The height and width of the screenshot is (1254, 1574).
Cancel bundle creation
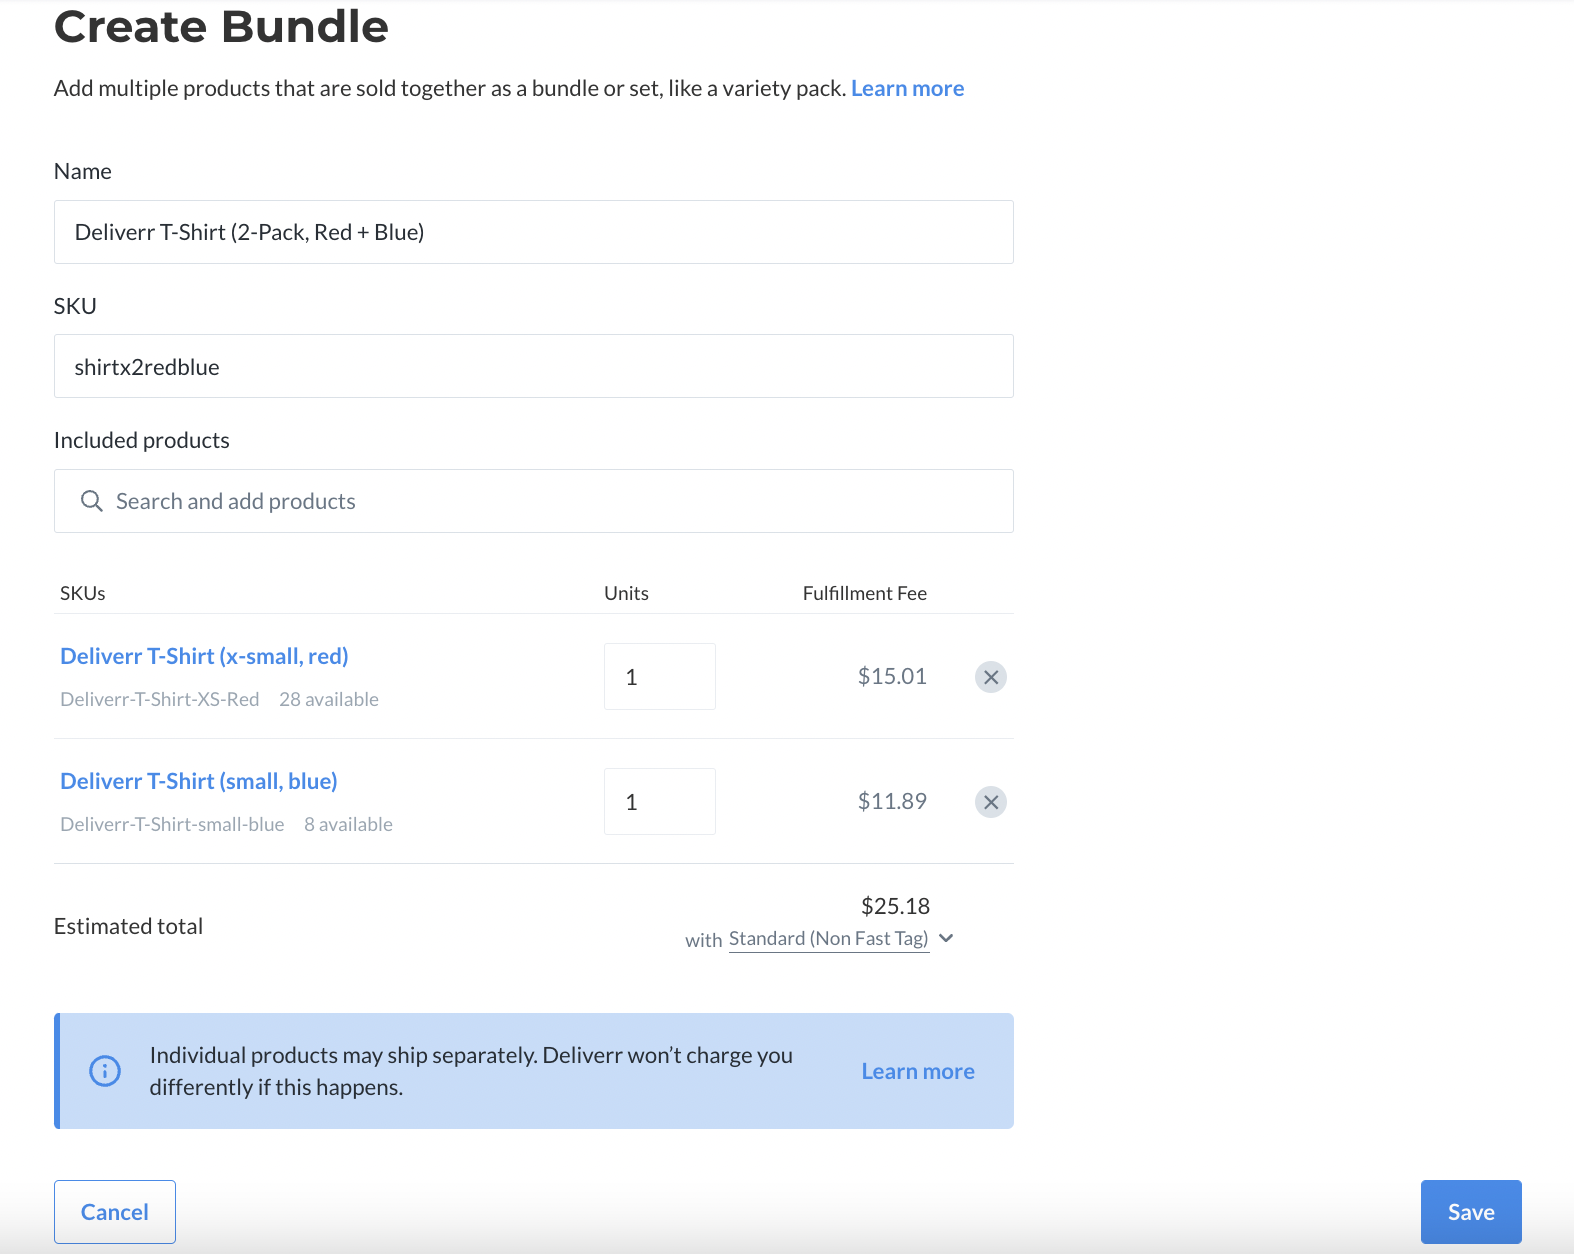pyautogui.click(x=115, y=1212)
